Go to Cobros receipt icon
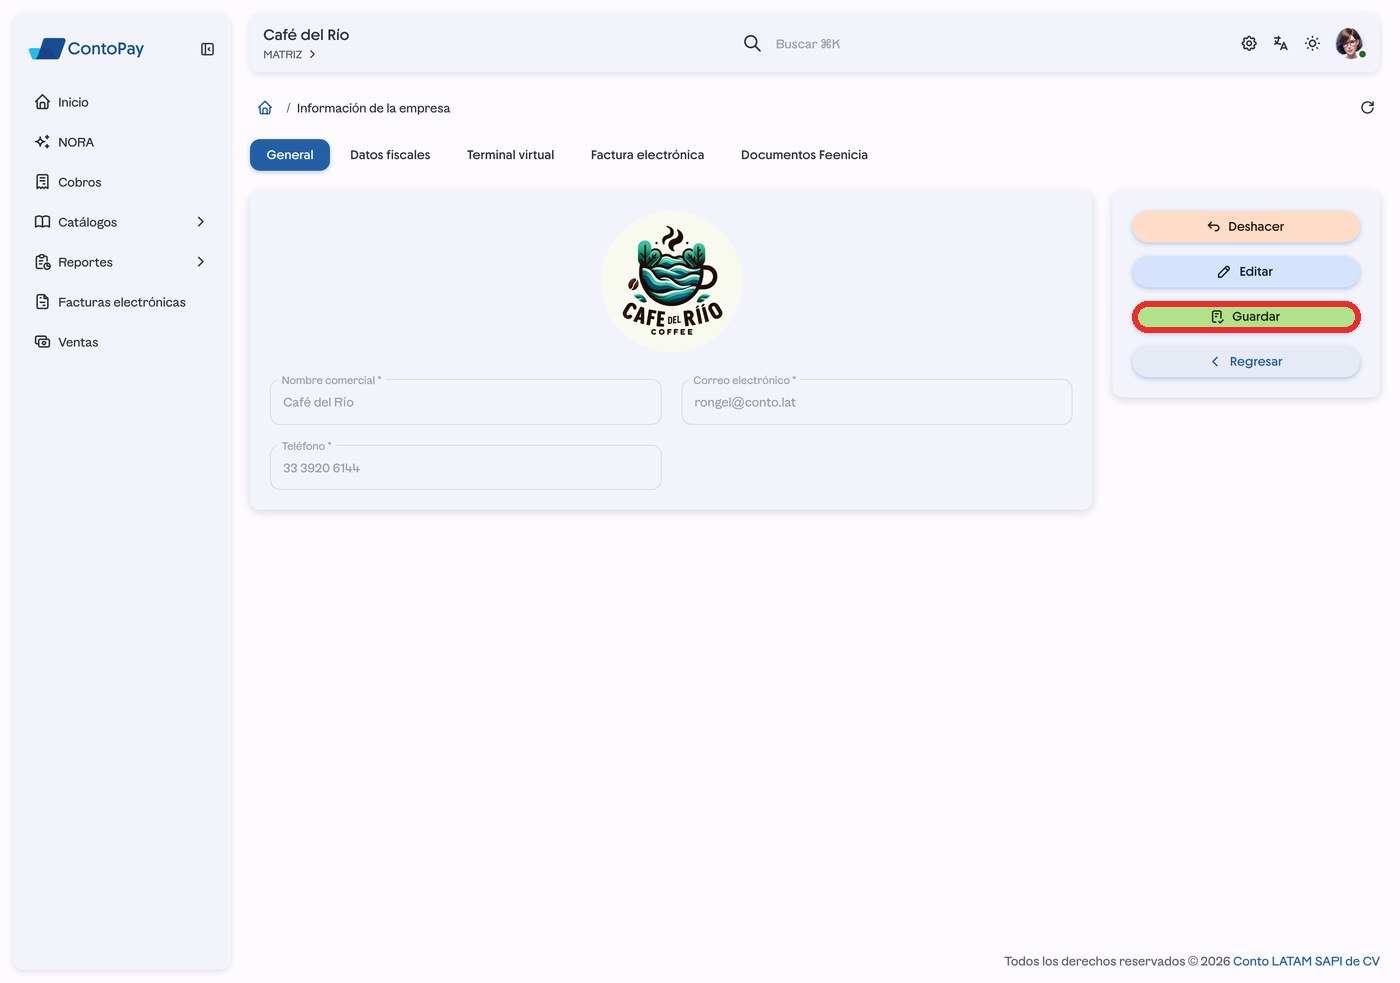Viewport: 1400px width, 983px height. coord(42,182)
